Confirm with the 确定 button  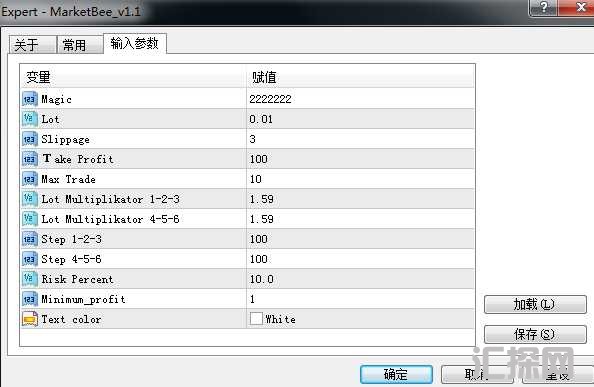(x=396, y=375)
